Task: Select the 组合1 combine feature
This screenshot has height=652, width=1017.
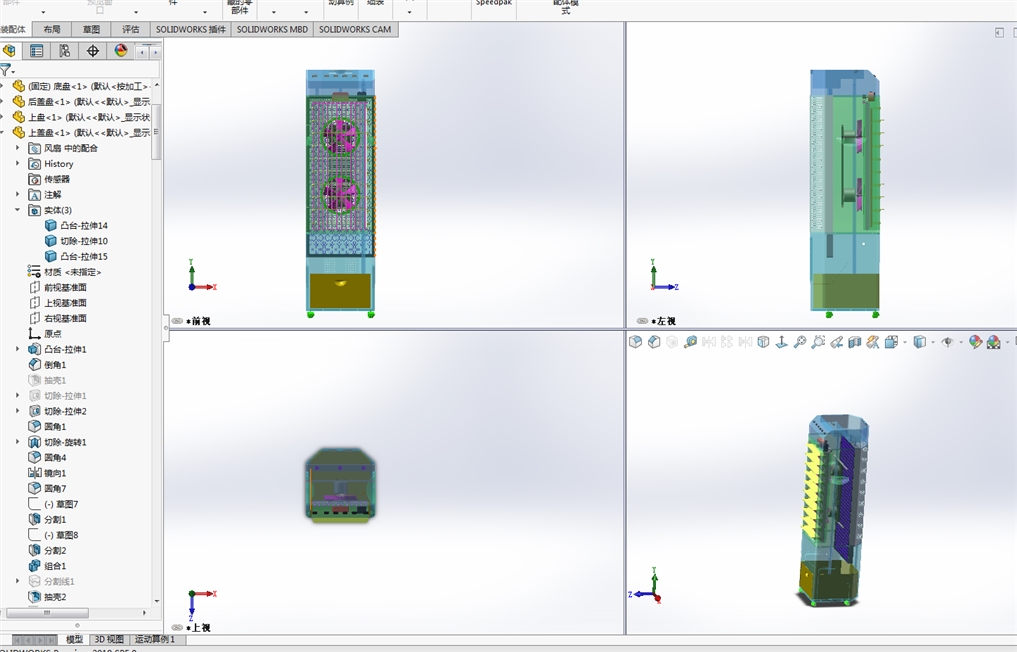Action: [47, 566]
